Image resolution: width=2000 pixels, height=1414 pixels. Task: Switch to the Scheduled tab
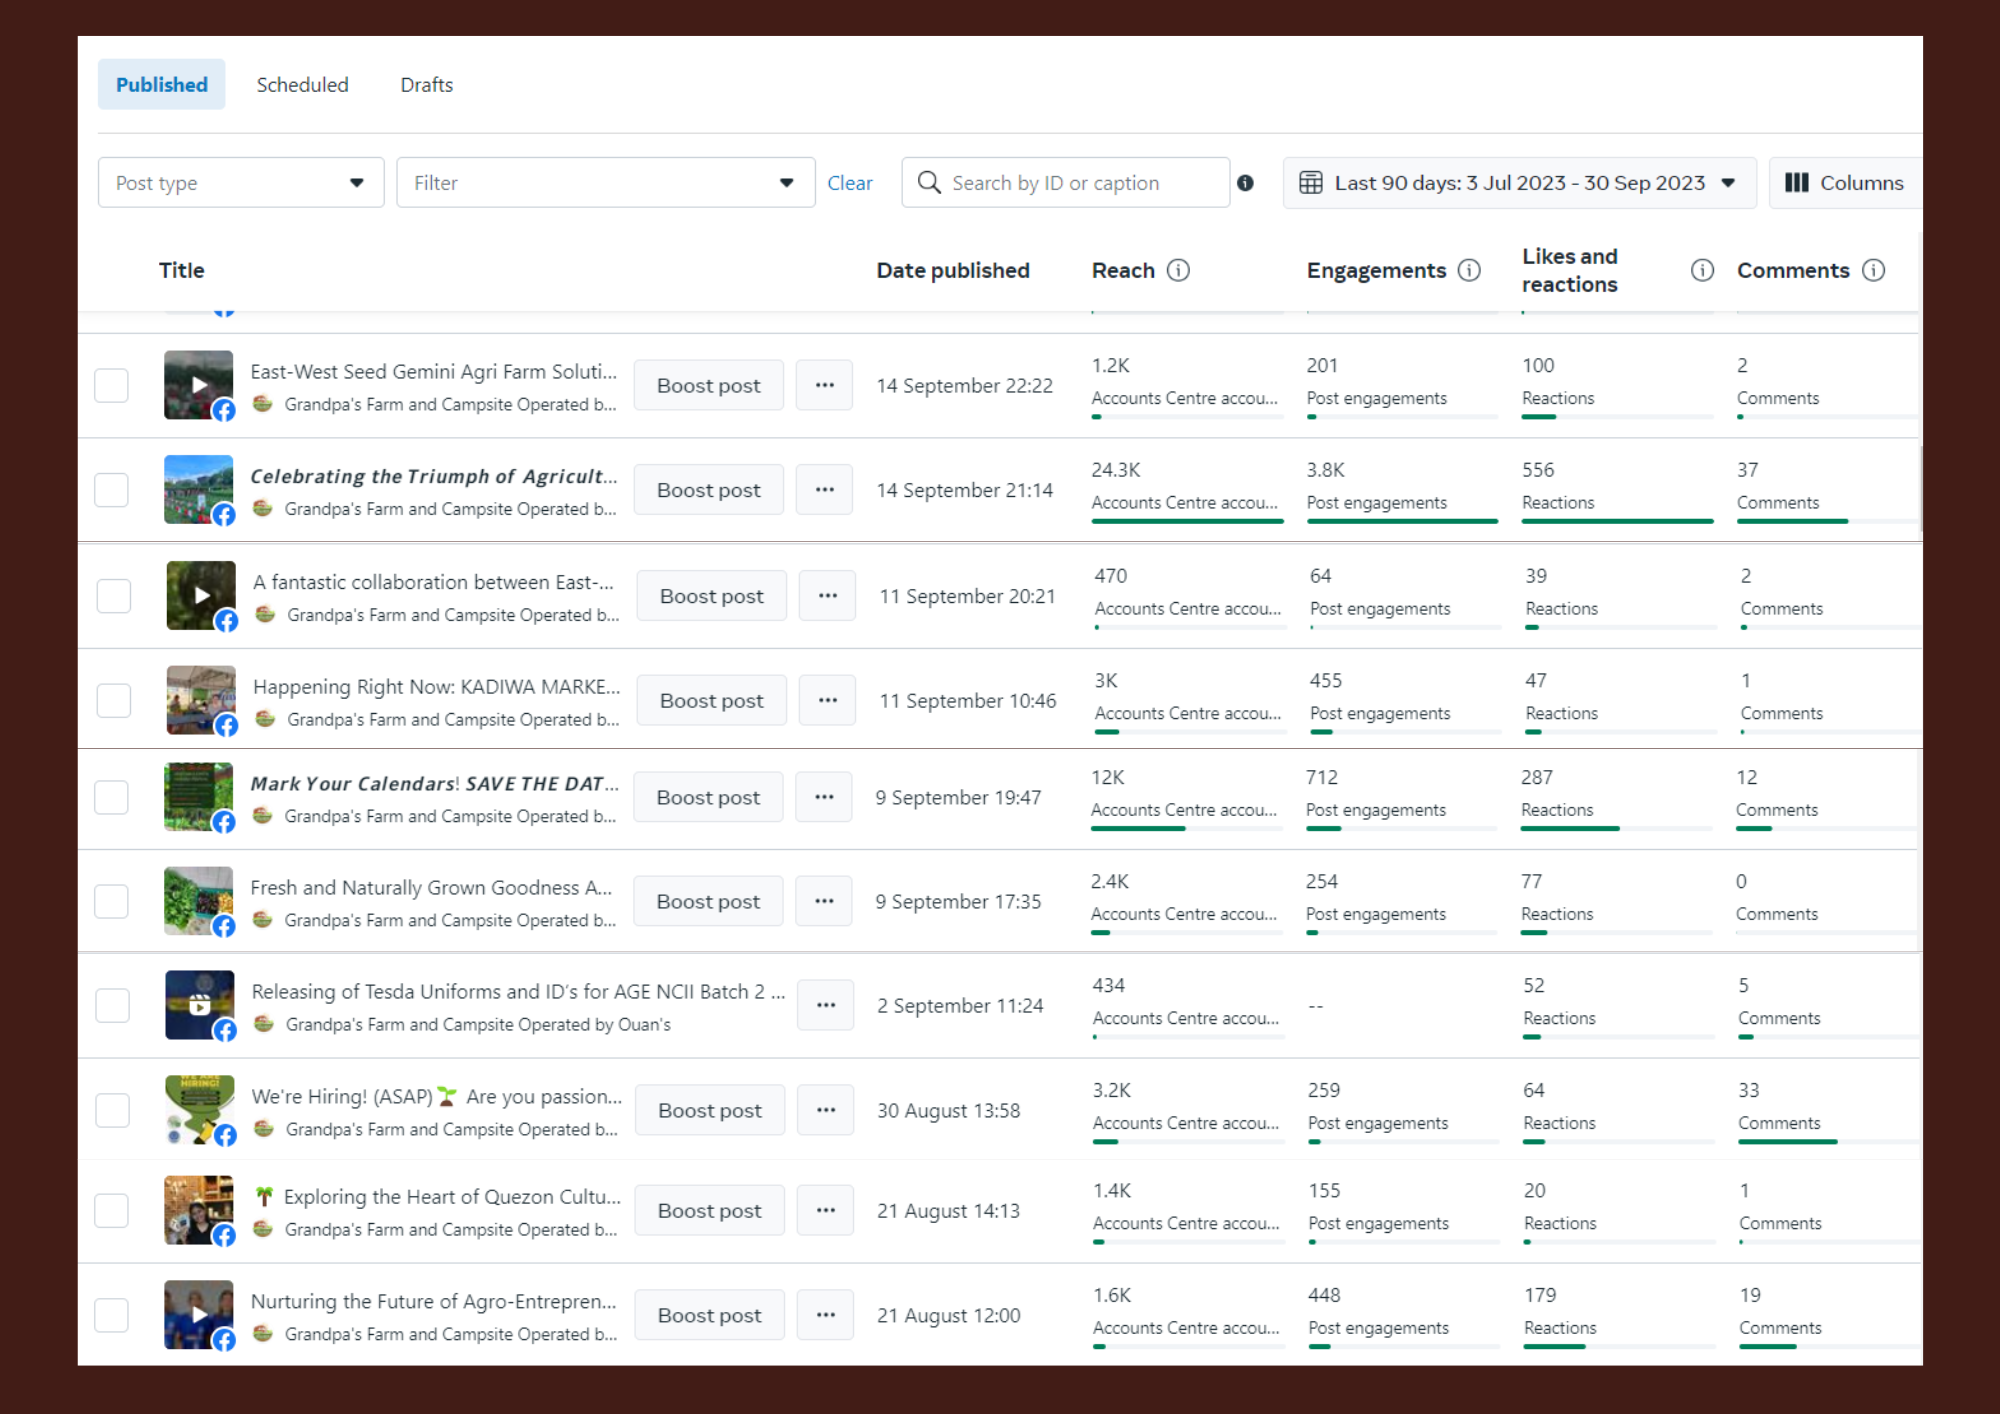coord(302,85)
